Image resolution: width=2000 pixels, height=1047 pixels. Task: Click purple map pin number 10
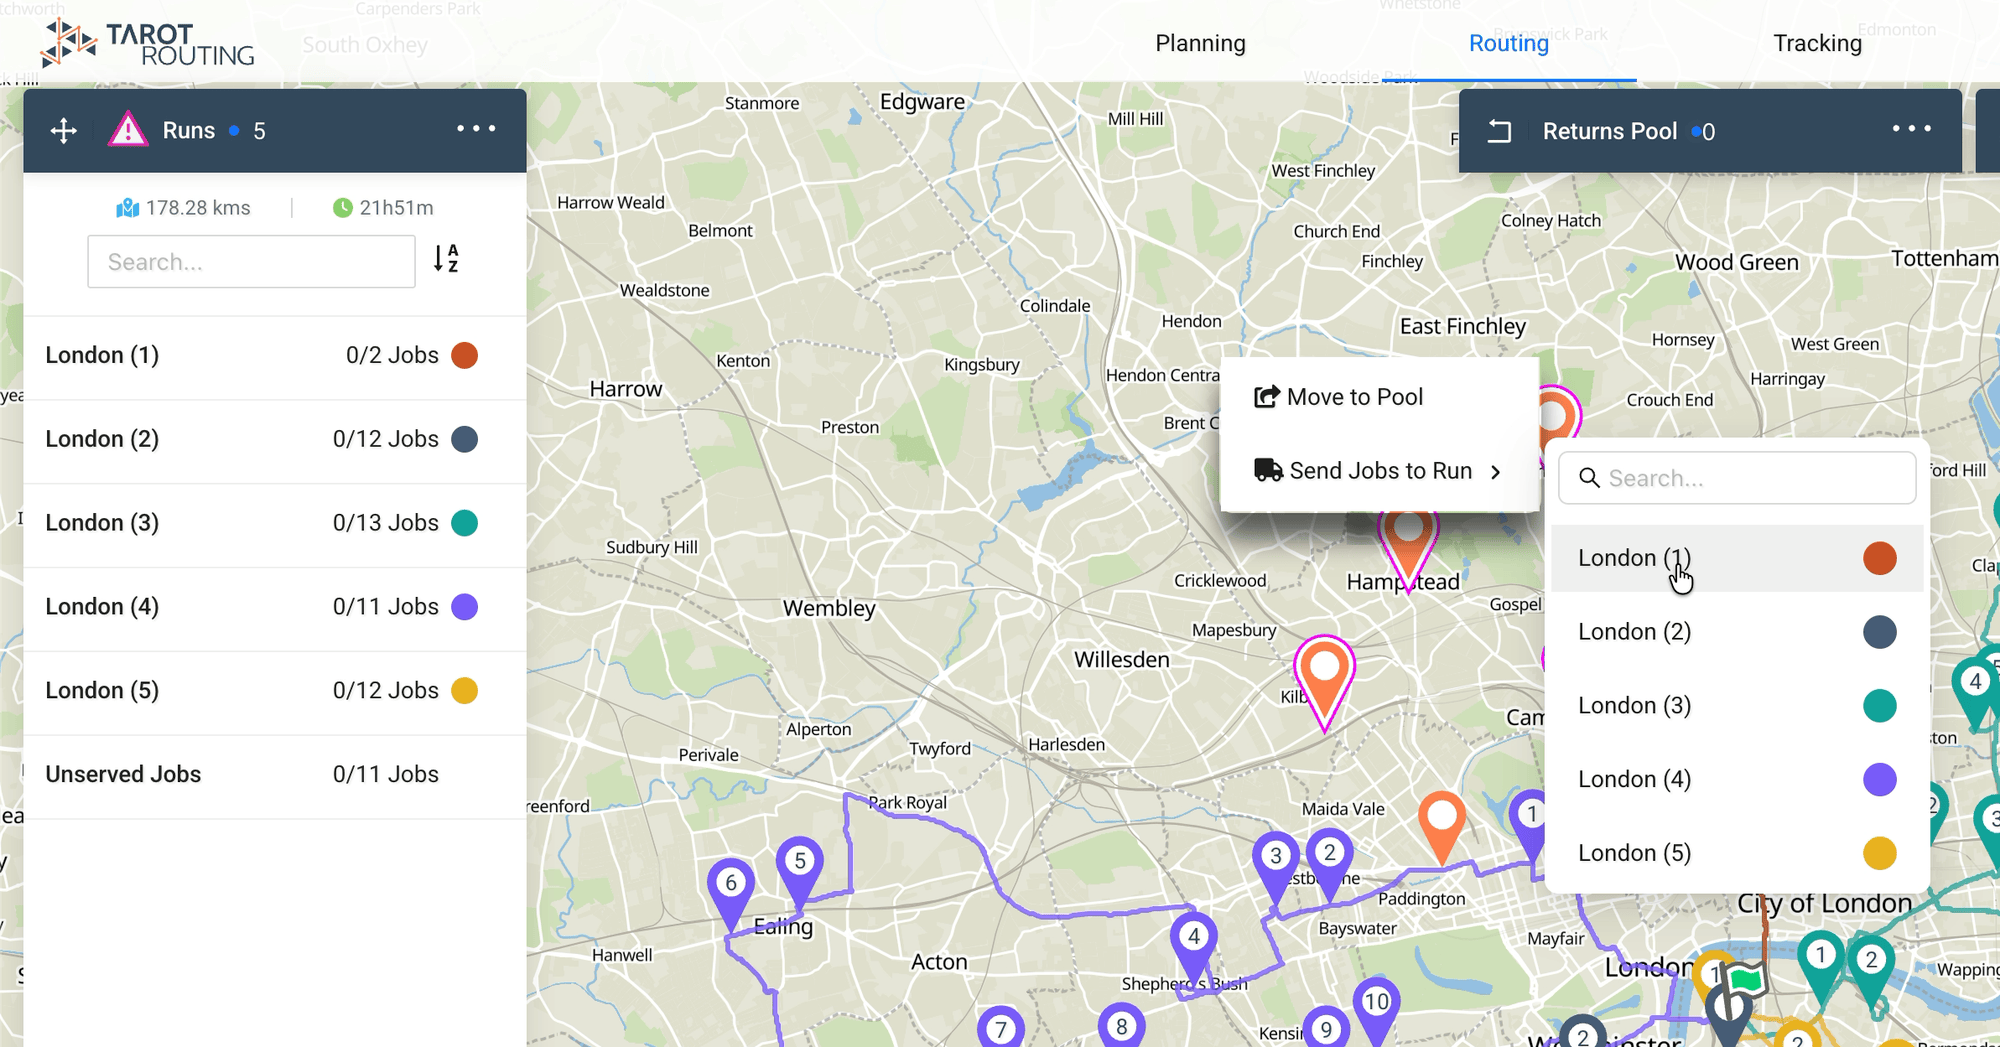pos(1377,1010)
